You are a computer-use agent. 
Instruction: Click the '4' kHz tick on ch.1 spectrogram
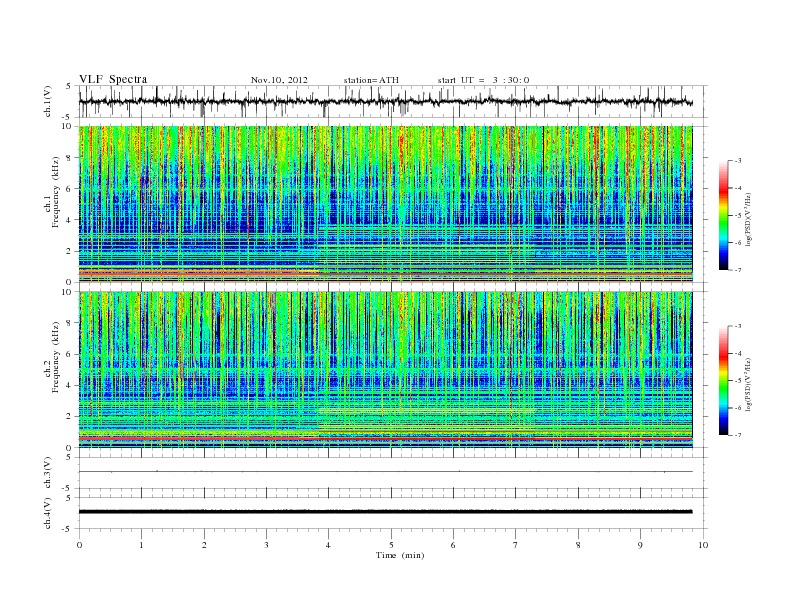69,220
